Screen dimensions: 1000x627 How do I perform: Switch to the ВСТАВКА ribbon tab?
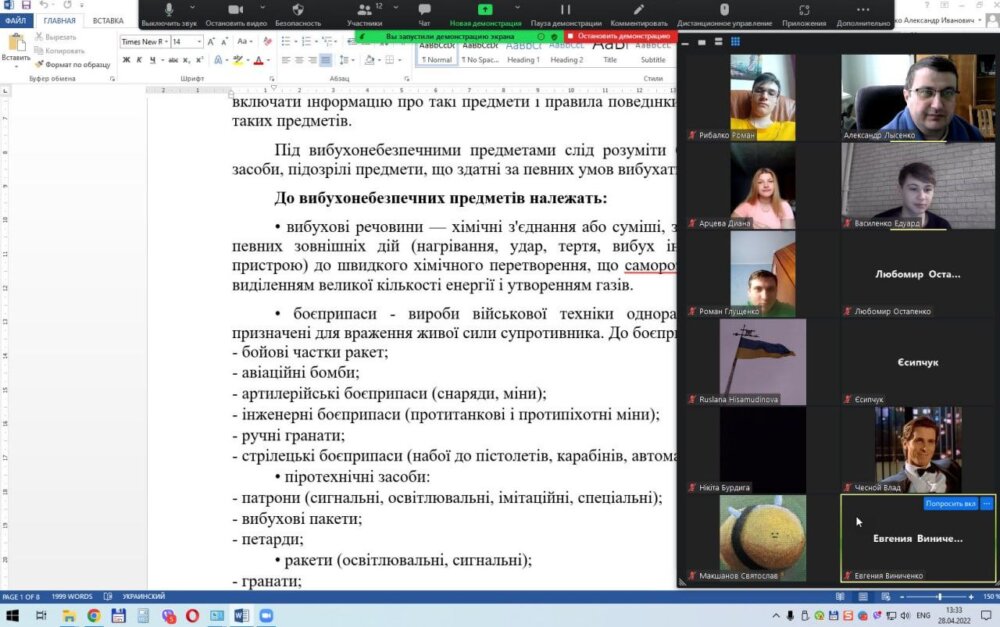tap(108, 20)
